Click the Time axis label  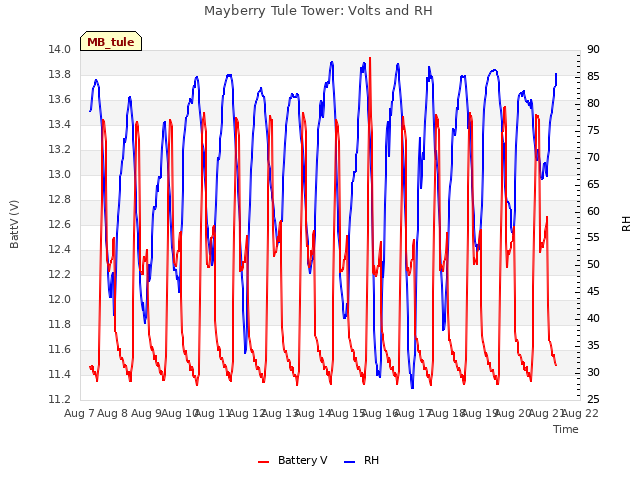(x=566, y=429)
